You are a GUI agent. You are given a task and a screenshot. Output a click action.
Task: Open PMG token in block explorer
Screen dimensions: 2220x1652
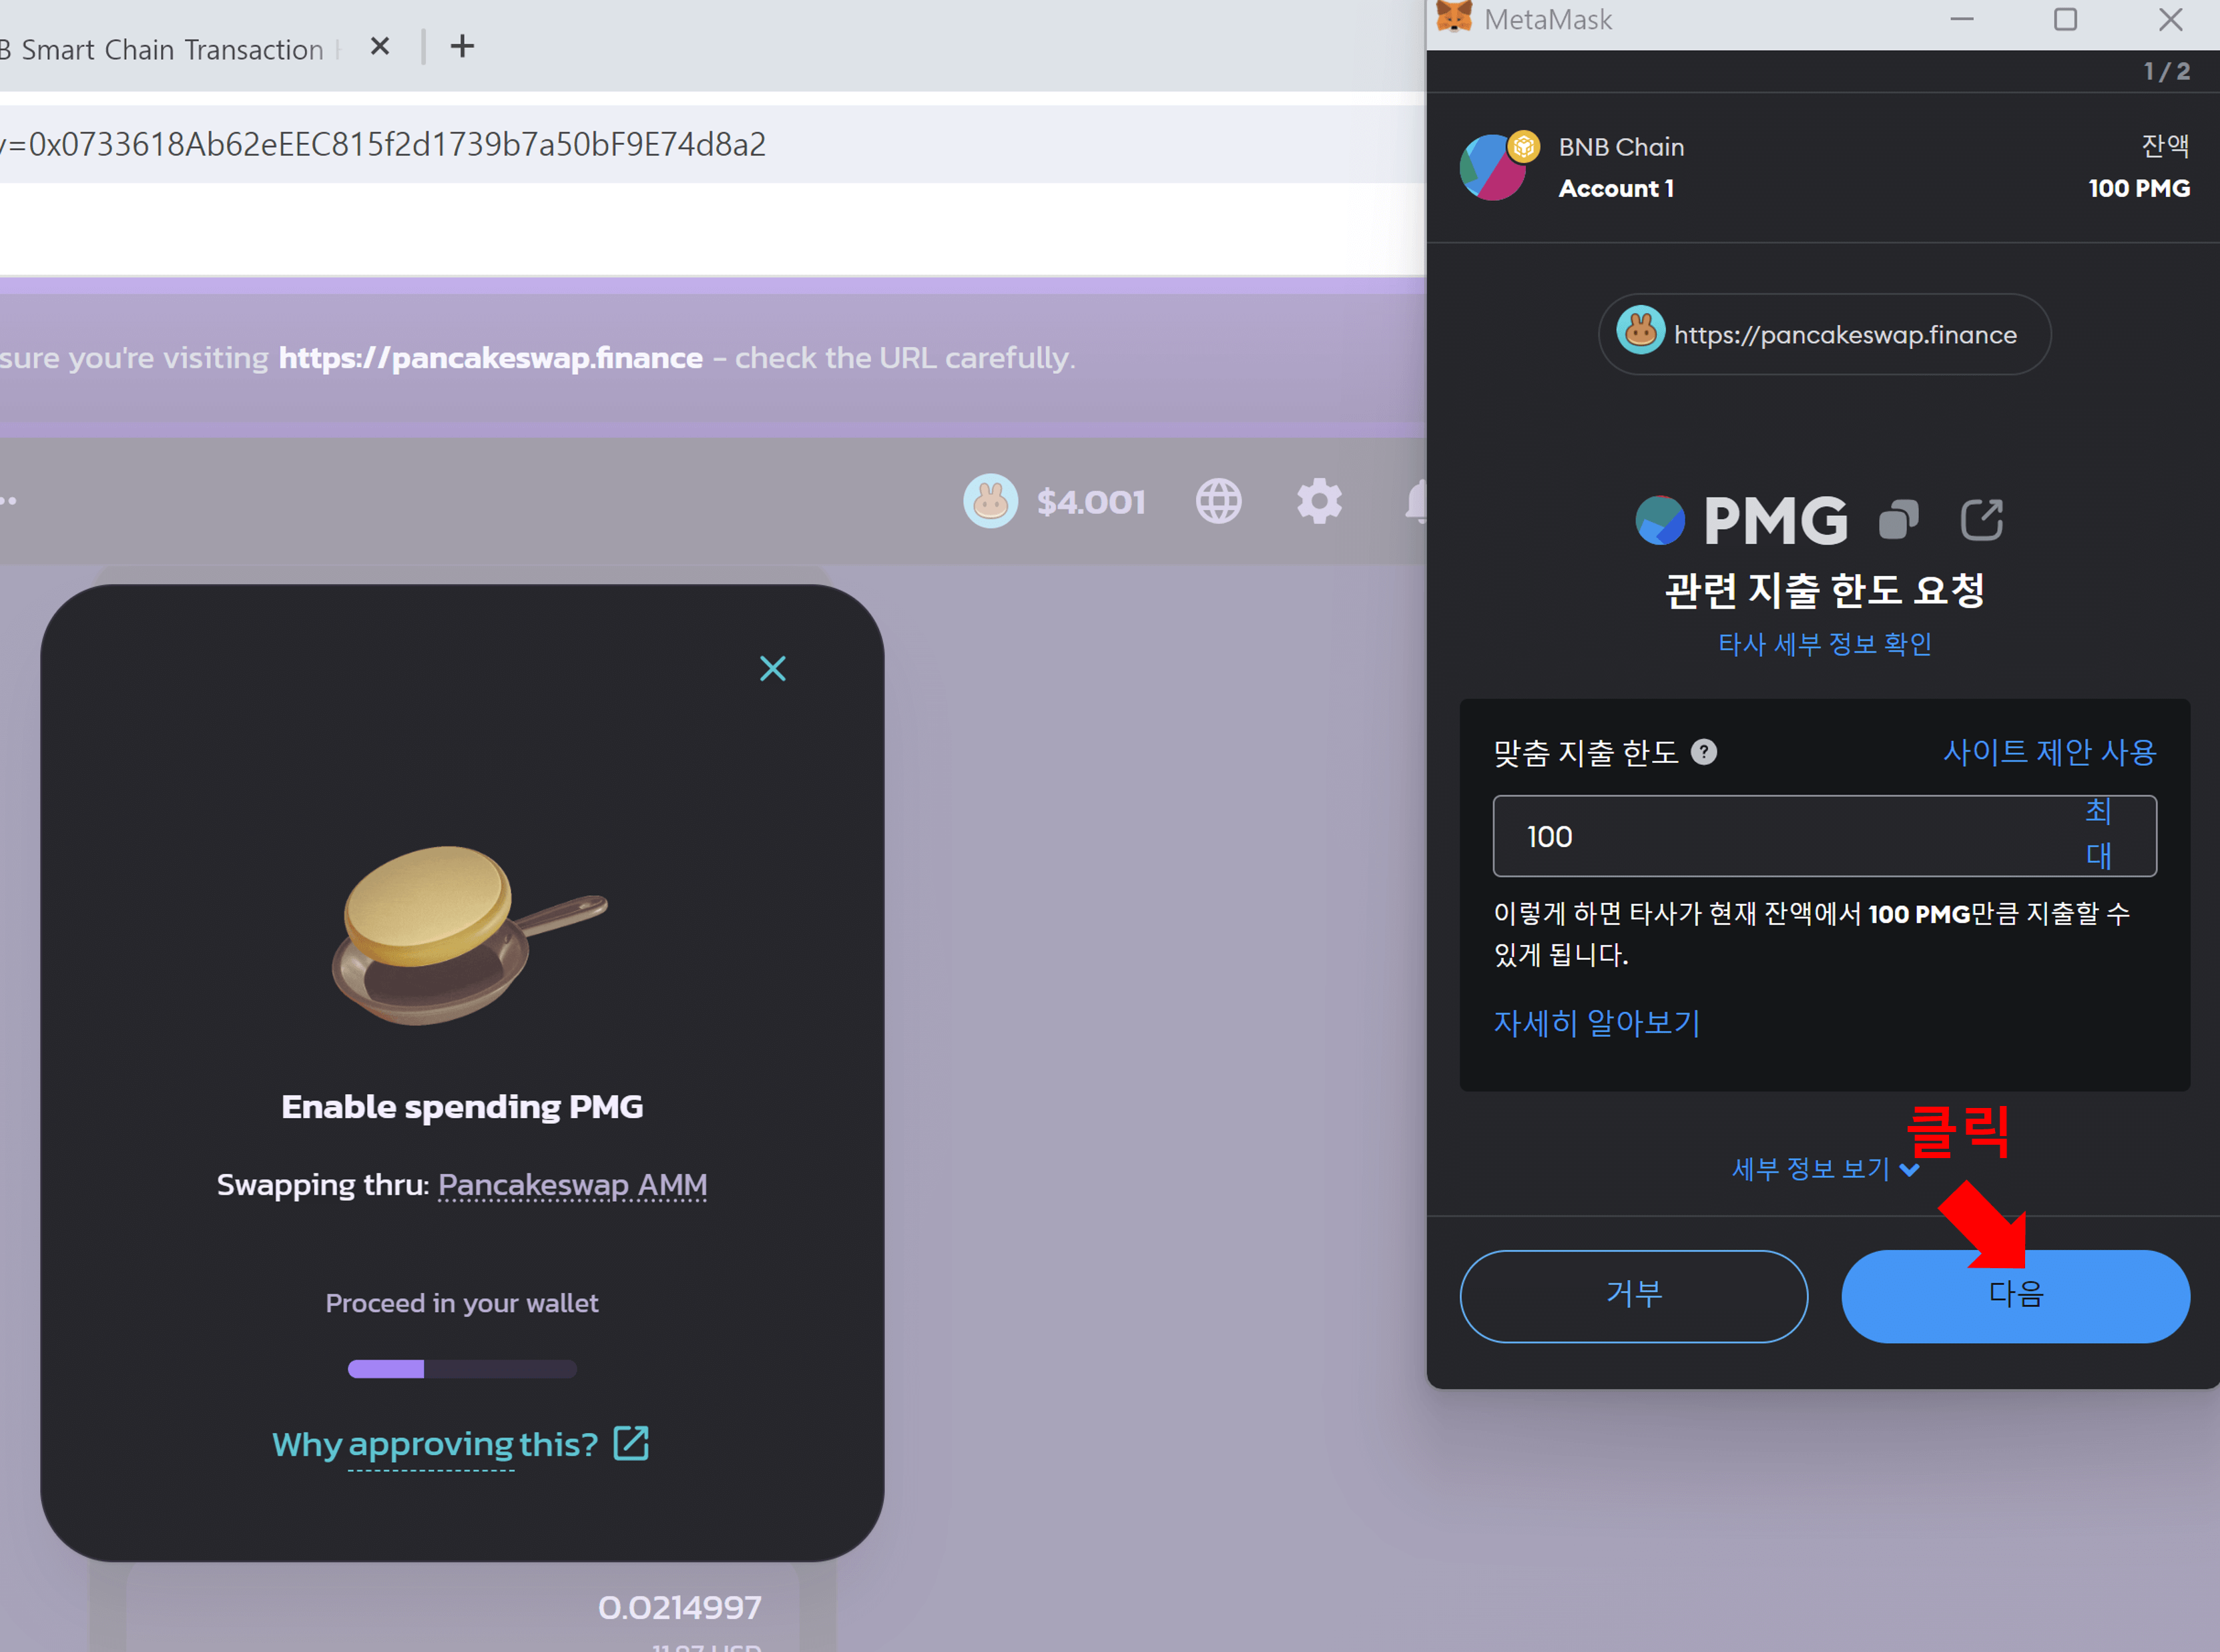click(1982, 519)
